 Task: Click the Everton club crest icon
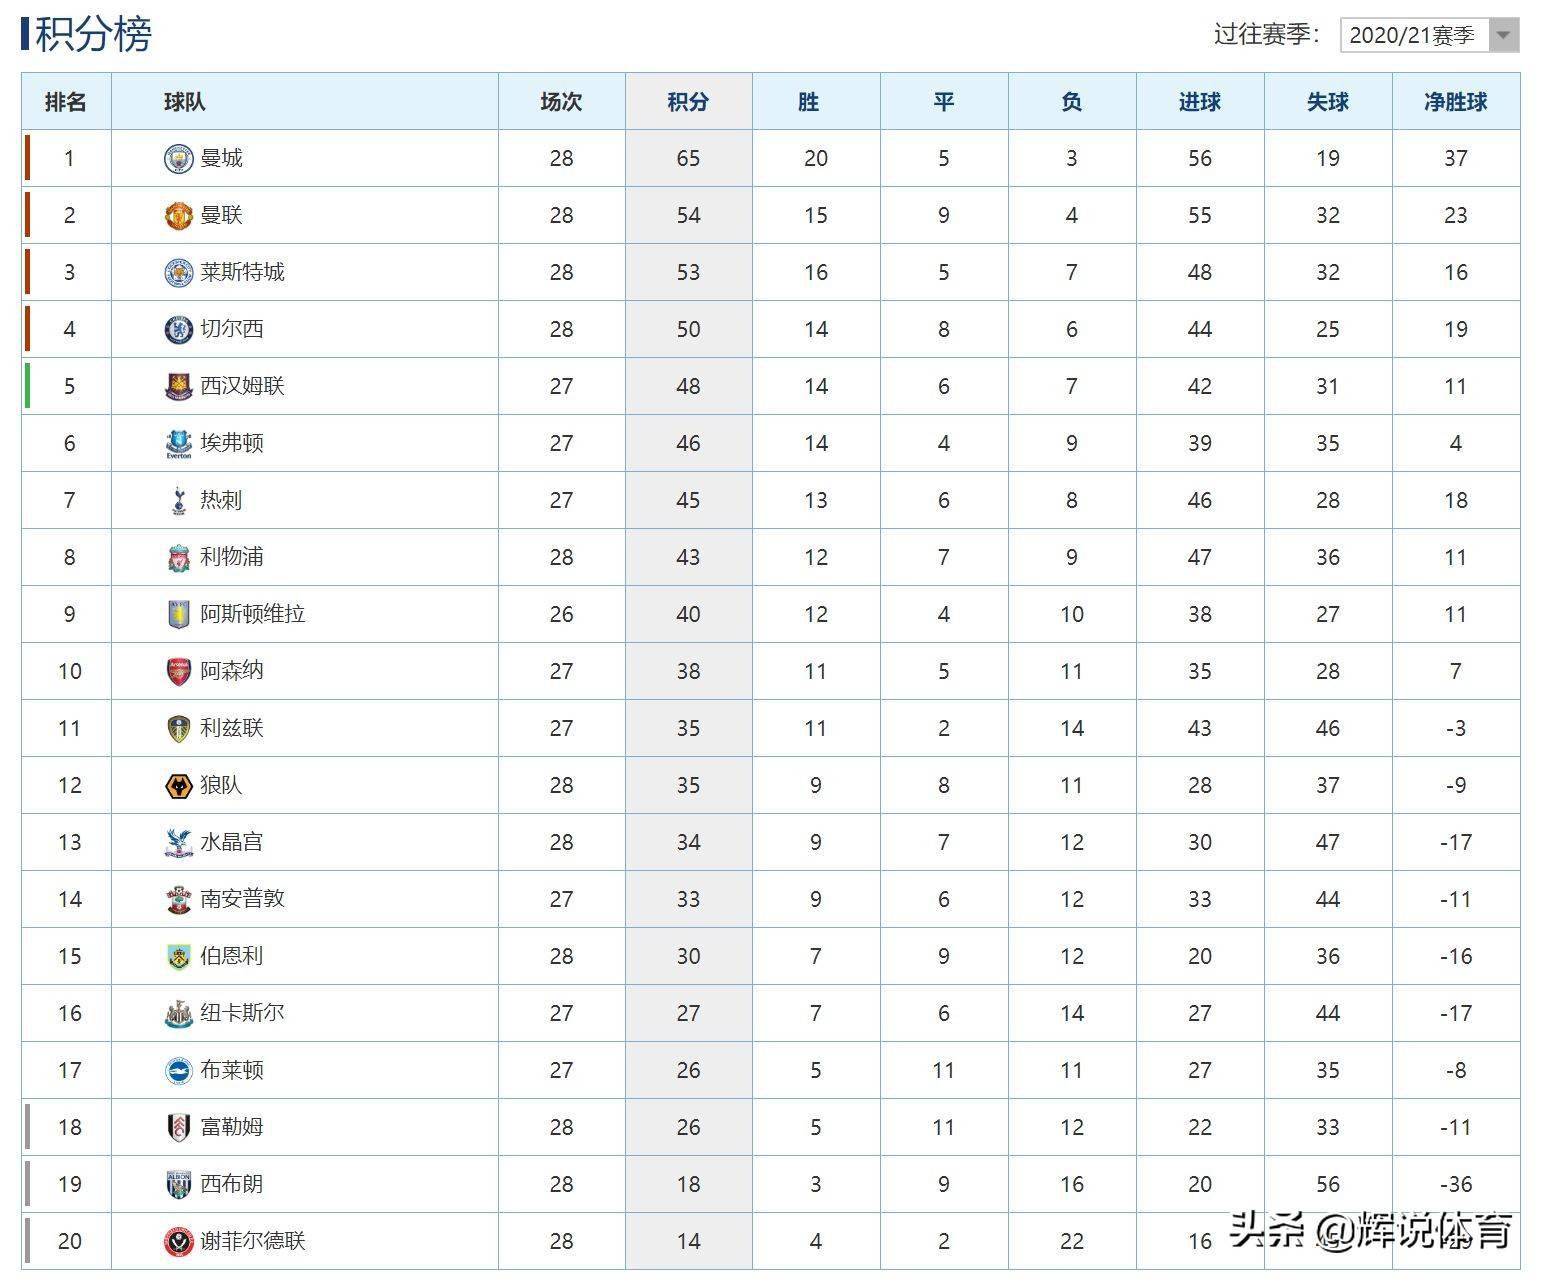pyautogui.click(x=178, y=444)
